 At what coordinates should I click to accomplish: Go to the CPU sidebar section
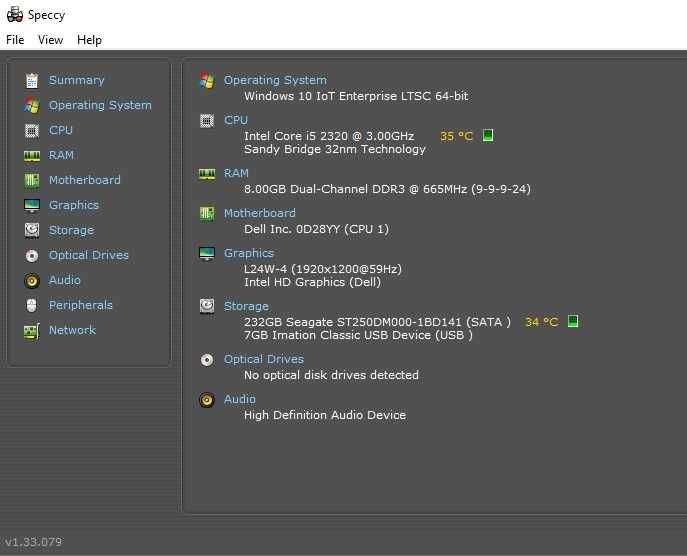click(61, 130)
